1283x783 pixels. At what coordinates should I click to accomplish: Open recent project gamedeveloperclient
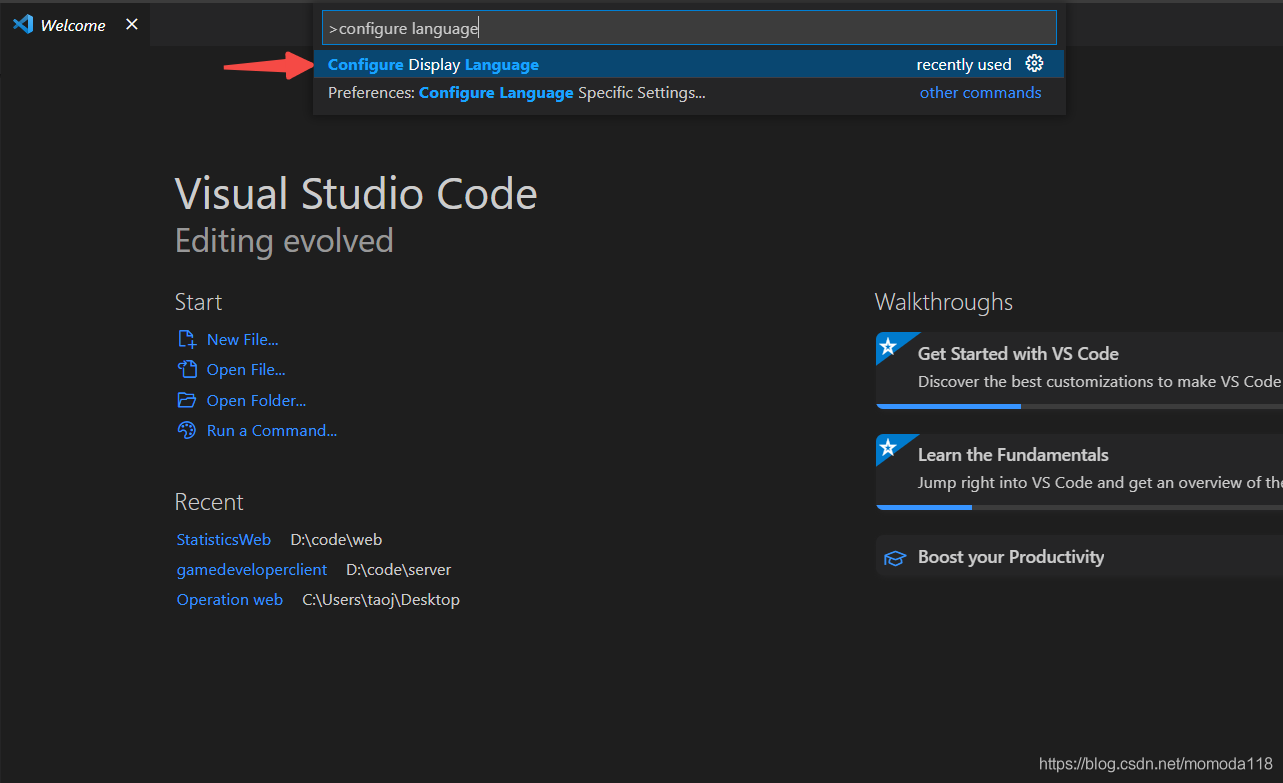coord(252,570)
